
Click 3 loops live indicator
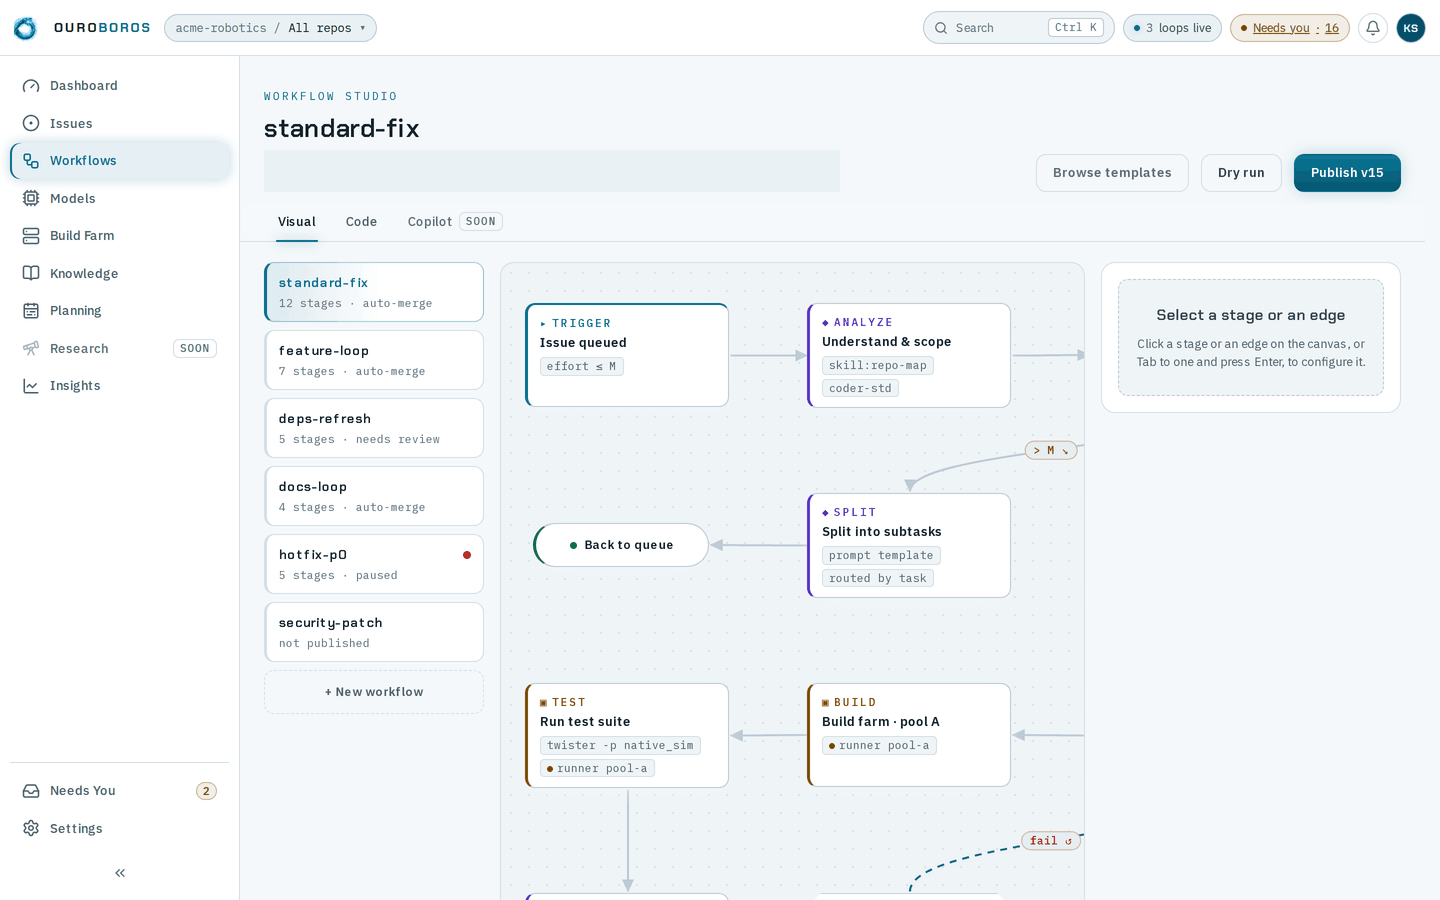(x=1172, y=28)
